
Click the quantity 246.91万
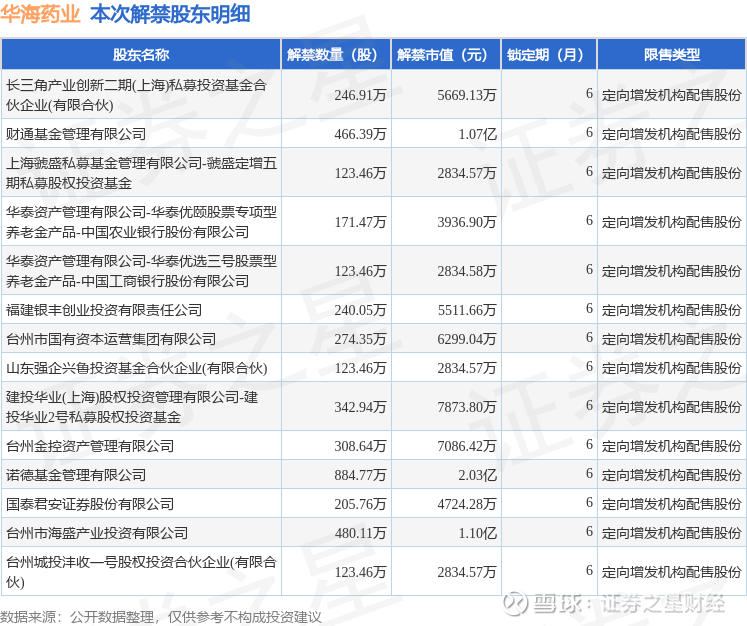(x=360, y=95)
